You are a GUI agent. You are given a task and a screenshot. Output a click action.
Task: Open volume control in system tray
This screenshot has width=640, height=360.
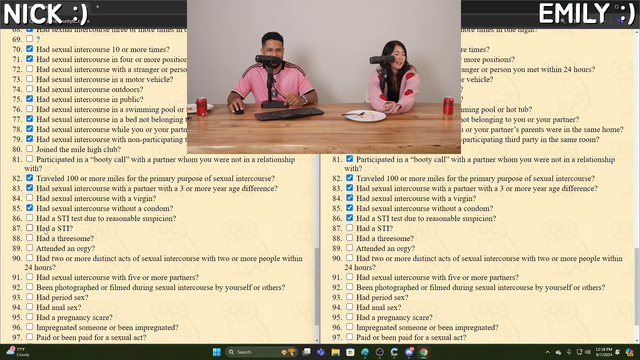point(588,352)
